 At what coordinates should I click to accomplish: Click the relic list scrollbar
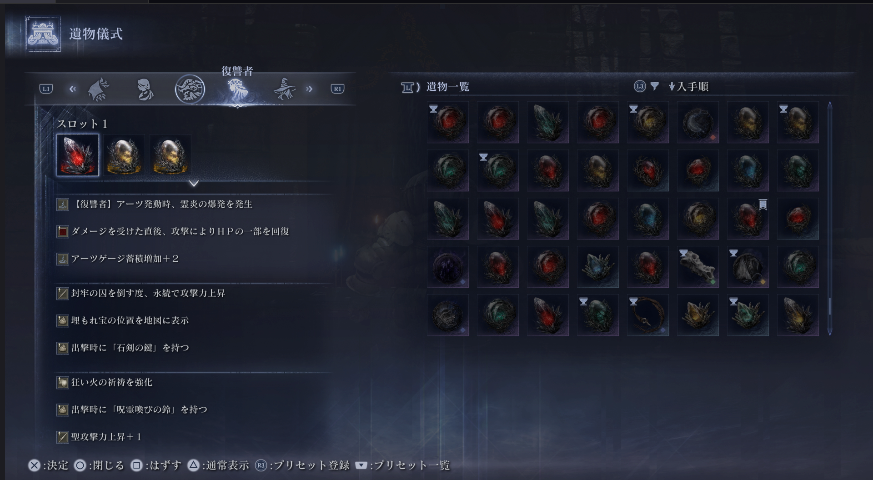click(830, 218)
